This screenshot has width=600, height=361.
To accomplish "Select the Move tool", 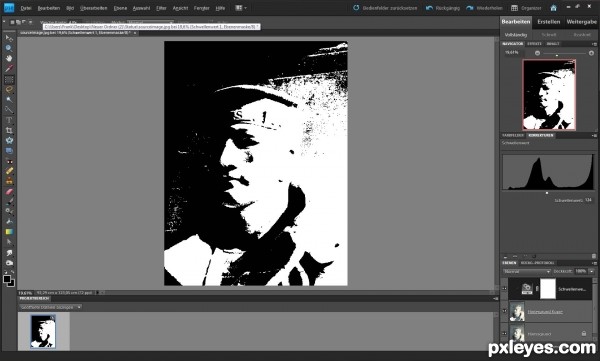I will coord(9,38).
